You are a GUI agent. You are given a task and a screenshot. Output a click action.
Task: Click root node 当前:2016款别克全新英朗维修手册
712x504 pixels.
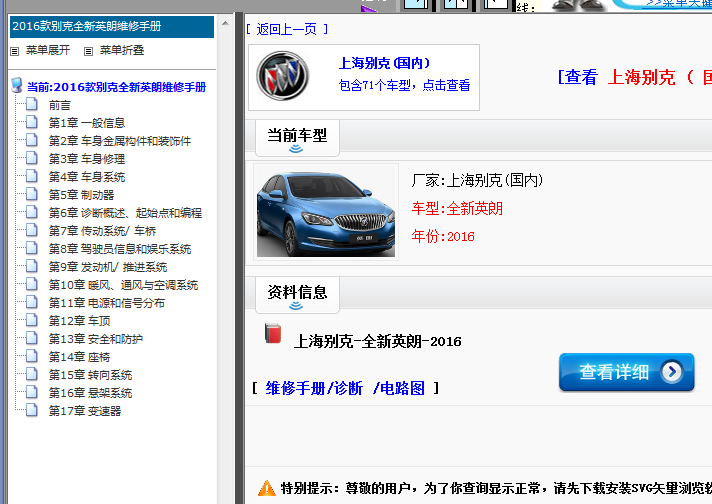click(116, 87)
